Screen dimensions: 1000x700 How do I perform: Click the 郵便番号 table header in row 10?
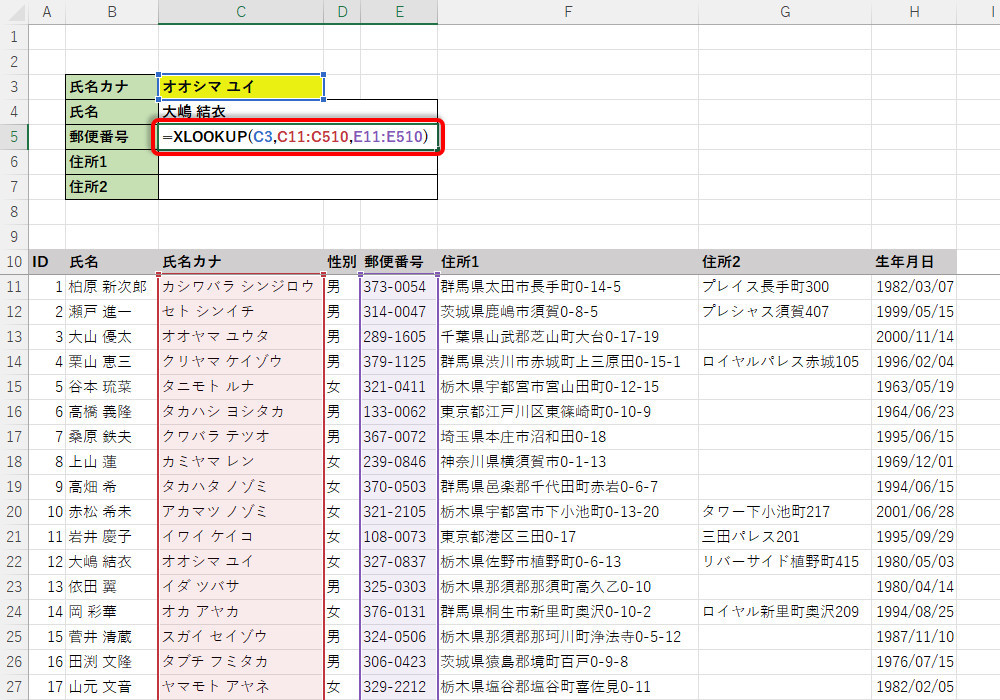click(399, 262)
